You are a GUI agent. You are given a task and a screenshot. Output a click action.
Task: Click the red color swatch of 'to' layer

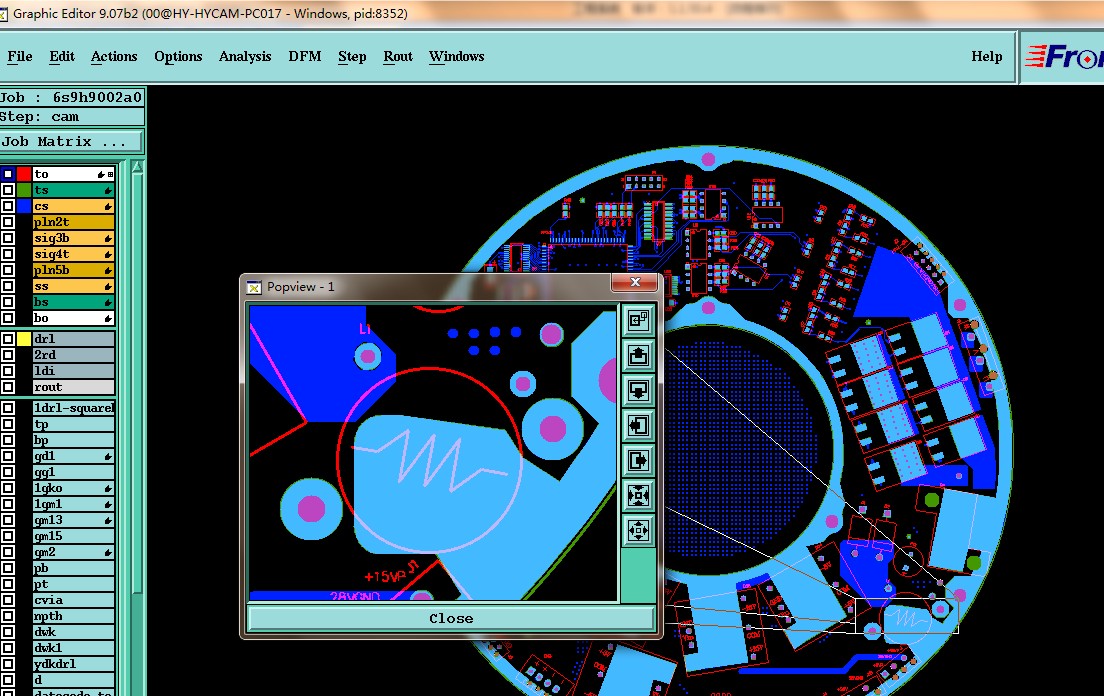click(24, 174)
